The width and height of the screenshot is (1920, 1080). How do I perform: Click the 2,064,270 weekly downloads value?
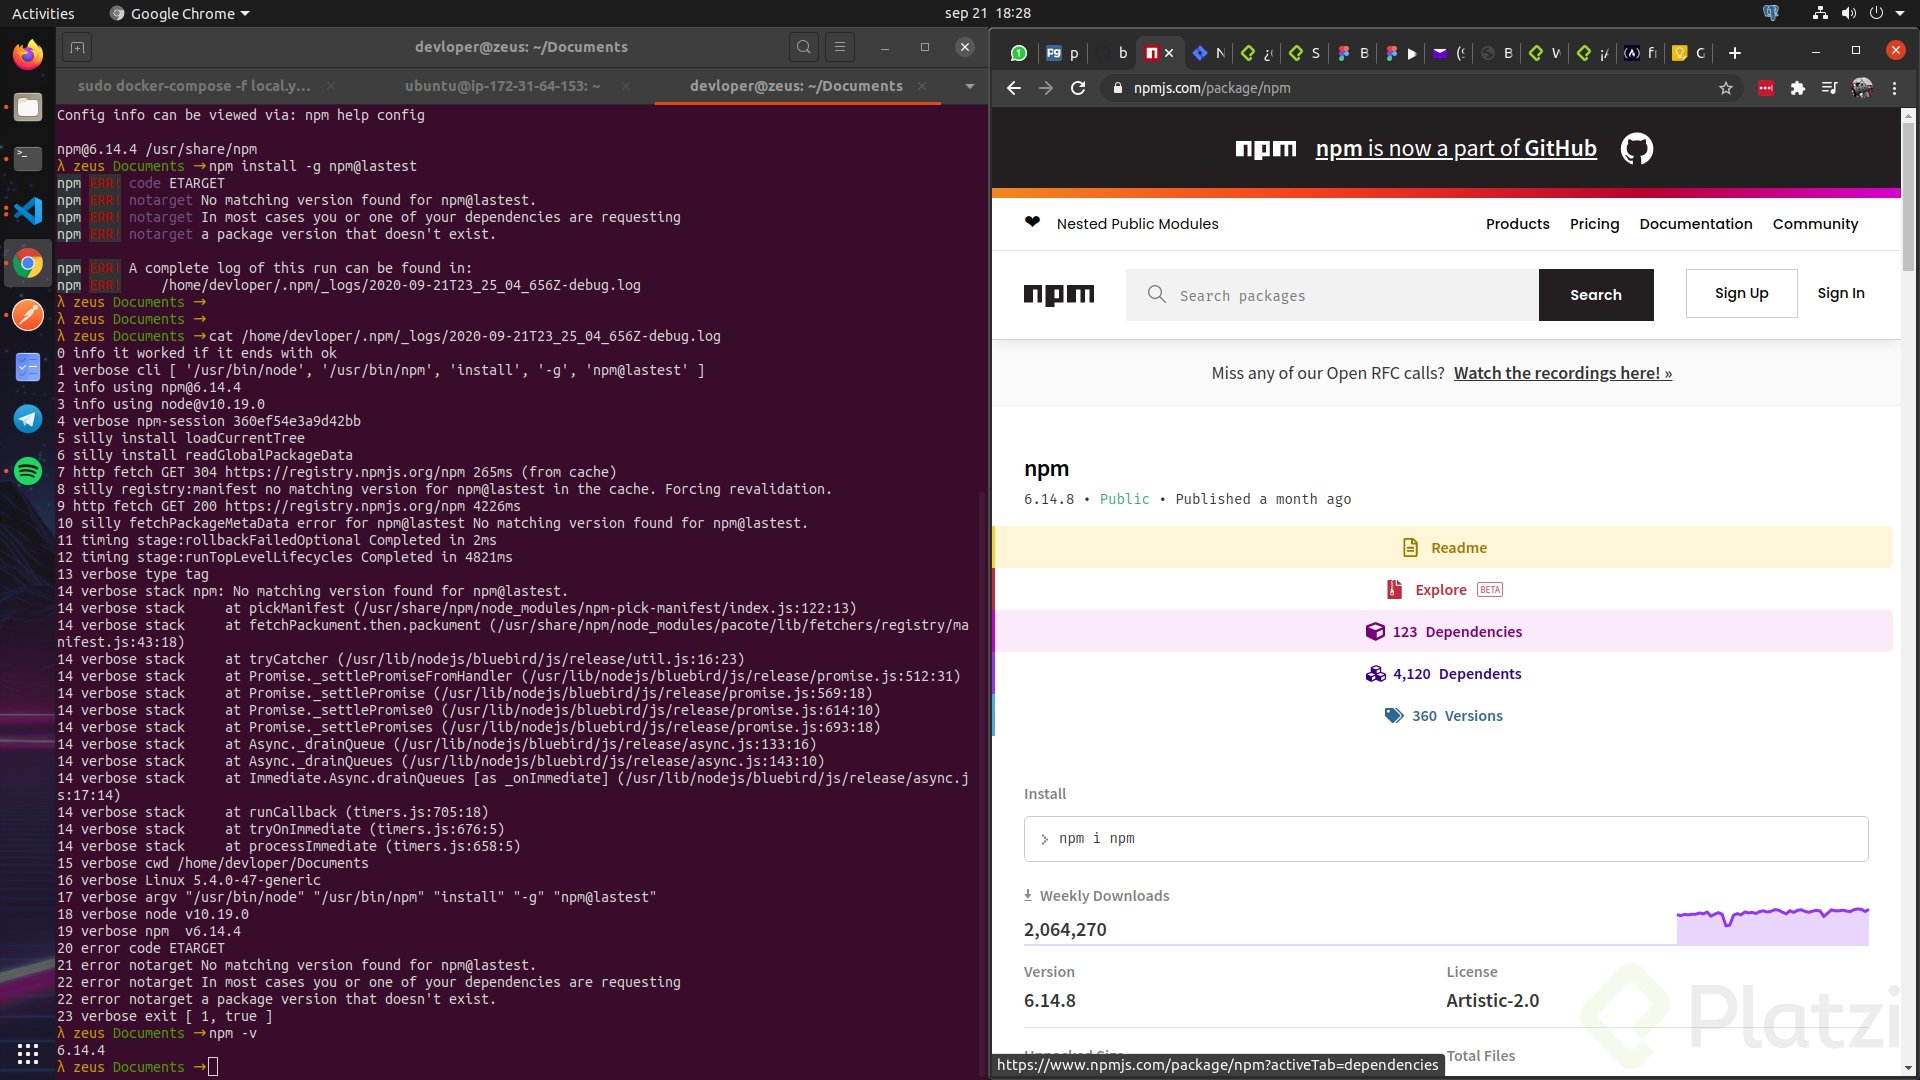pyautogui.click(x=1065, y=929)
